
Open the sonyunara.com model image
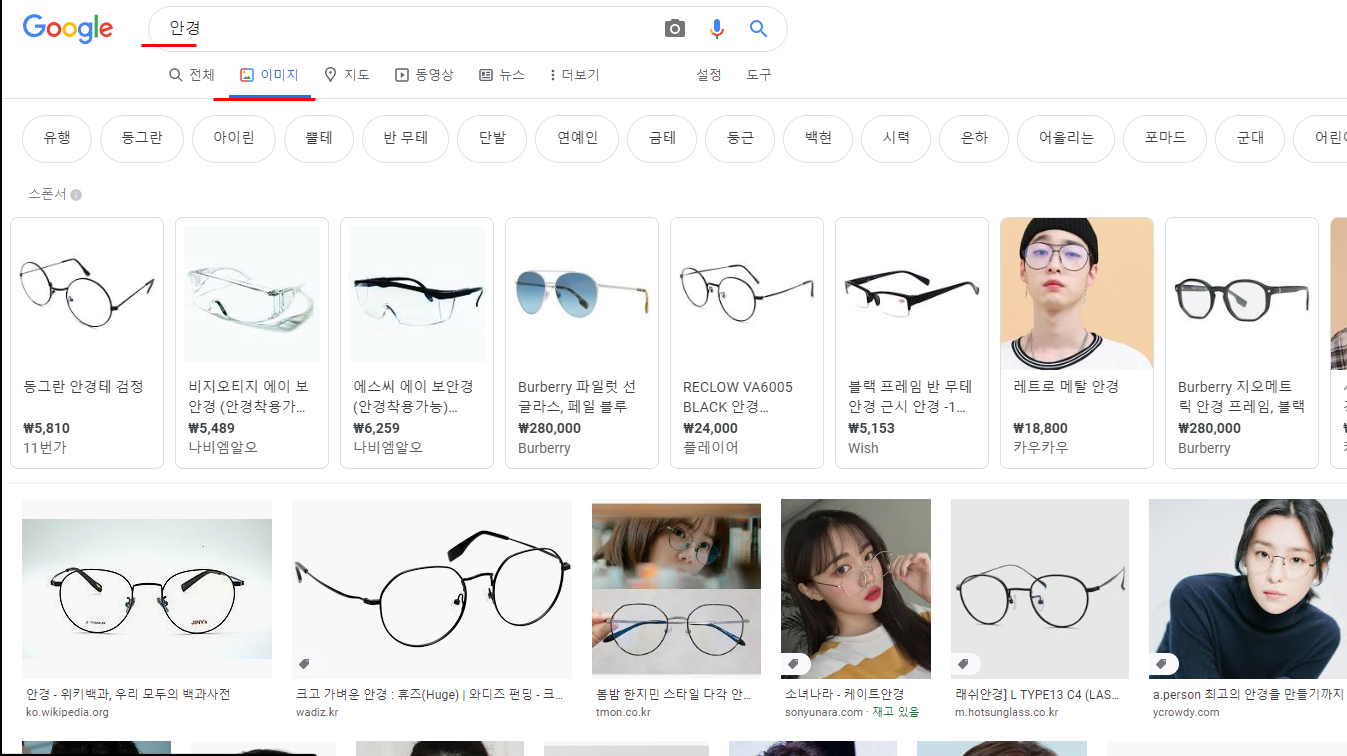[856, 589]
